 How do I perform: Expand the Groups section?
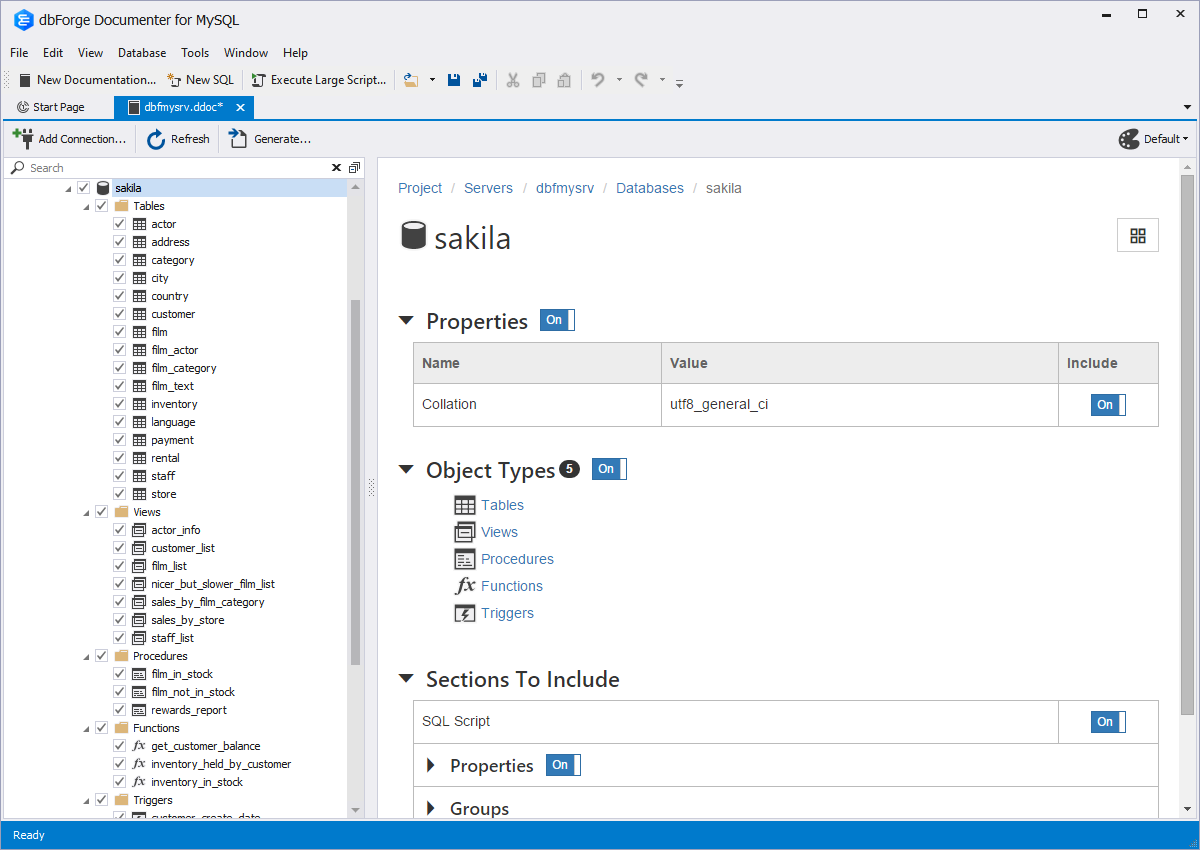431,808
